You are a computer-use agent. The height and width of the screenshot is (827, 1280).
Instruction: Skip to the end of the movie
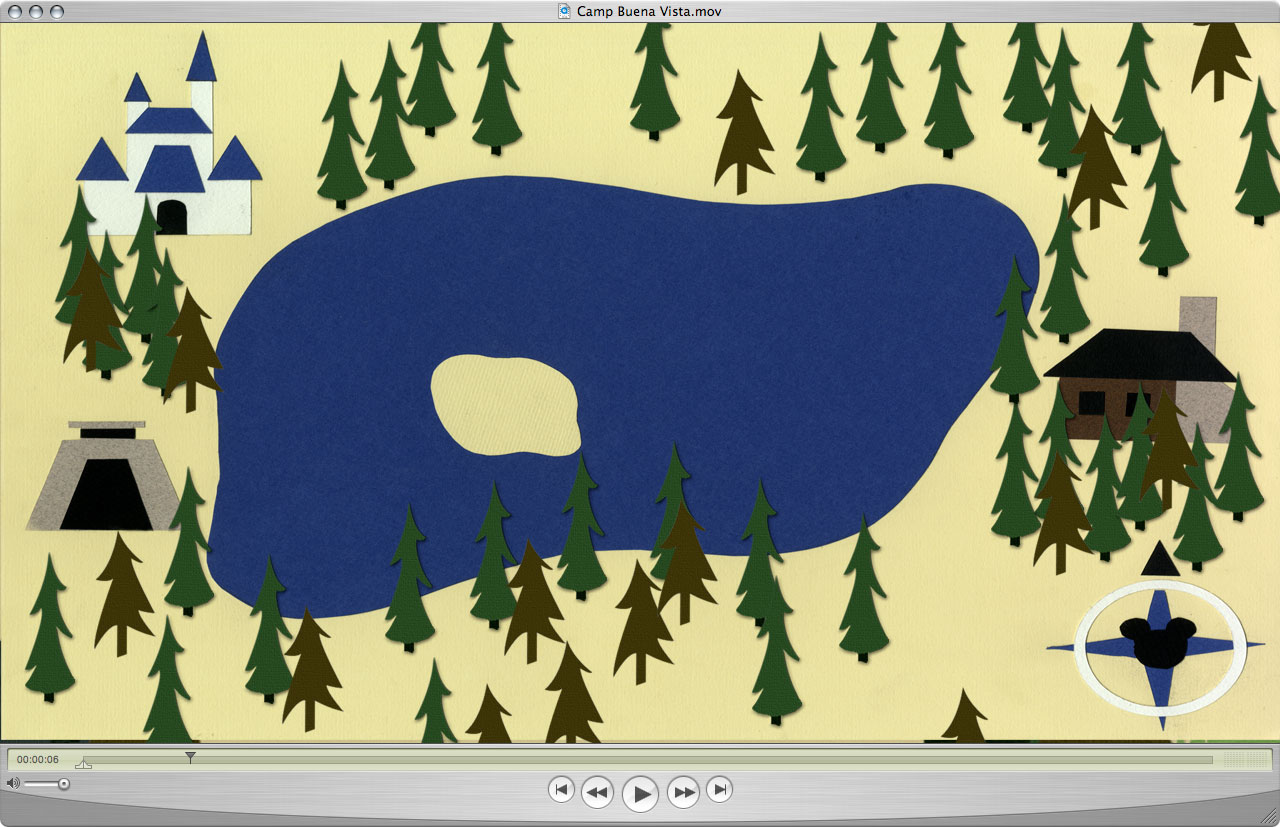[719, 790]
